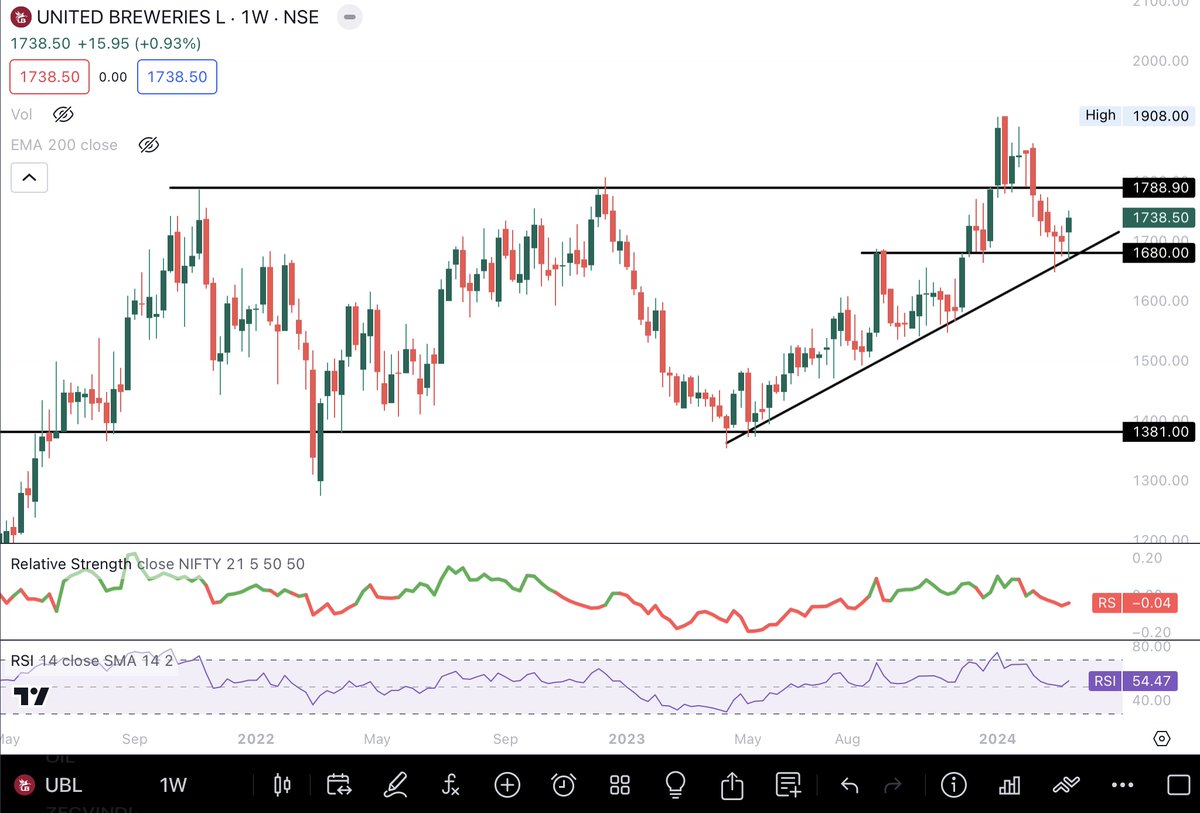1200x813 pixels.
Task: Open the fx indicators panel
Action: coord(451,785)
